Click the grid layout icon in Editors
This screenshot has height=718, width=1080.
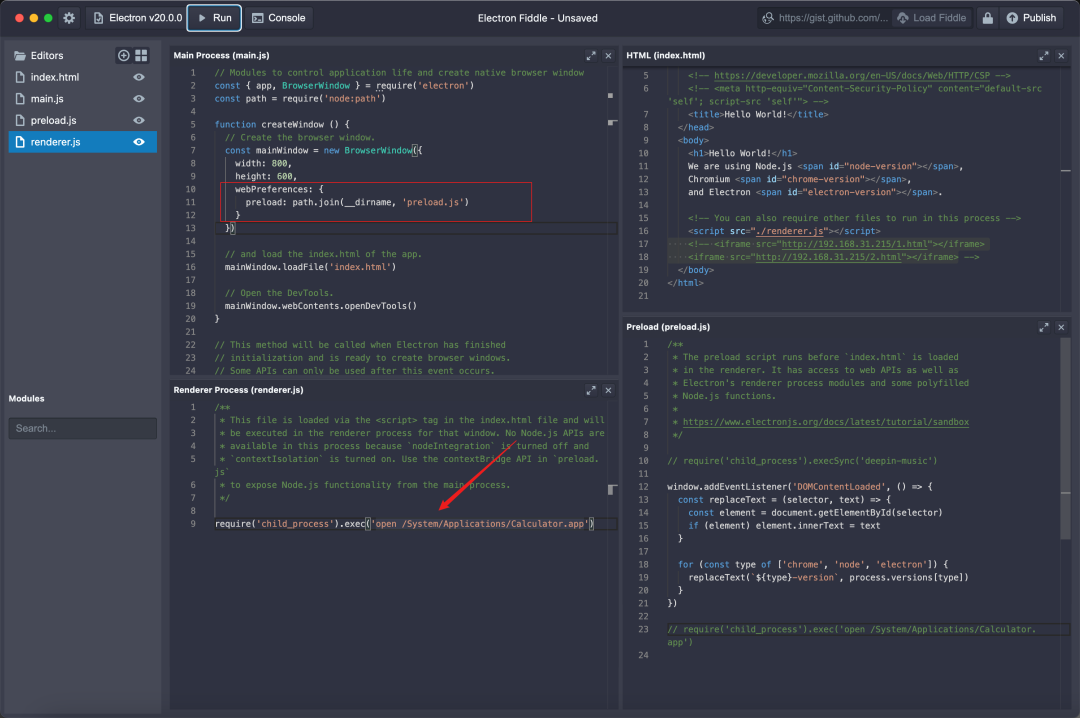(x=141, y=55)
